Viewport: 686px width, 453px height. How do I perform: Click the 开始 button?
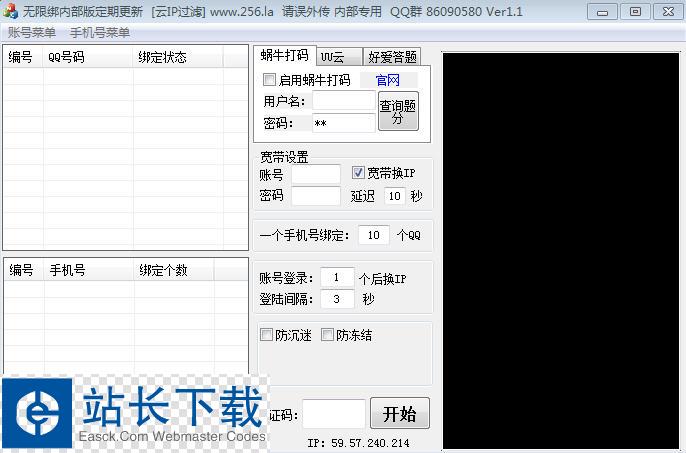(400, 414)
